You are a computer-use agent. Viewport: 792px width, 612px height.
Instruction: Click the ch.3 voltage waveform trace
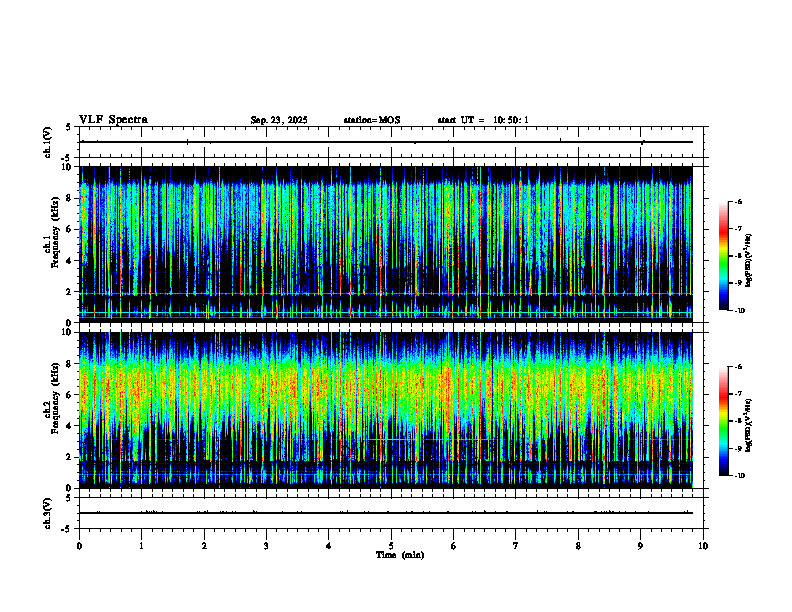pyautogui.click(x=386, y=513)
